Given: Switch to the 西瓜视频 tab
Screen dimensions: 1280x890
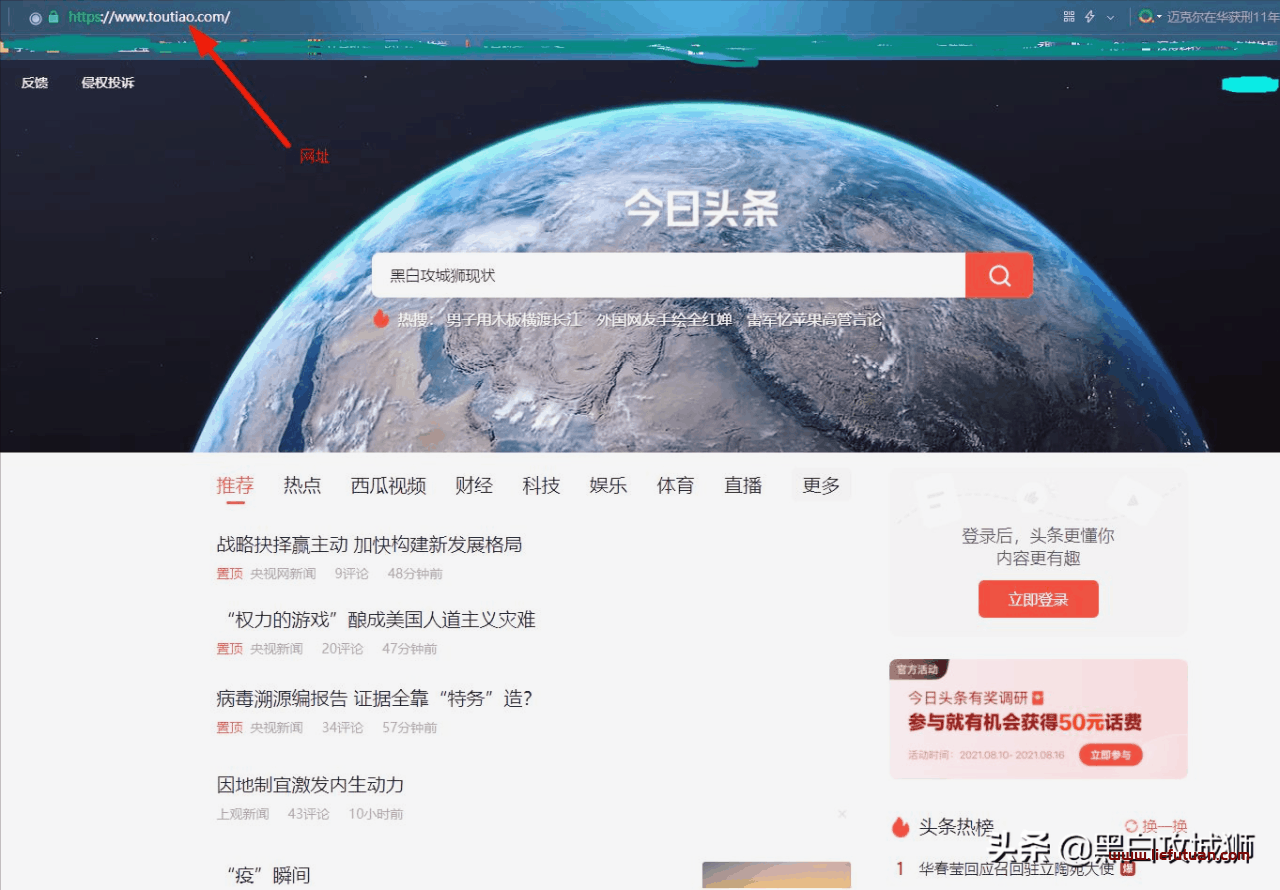Looking at the screenshot, I should 388,486.
